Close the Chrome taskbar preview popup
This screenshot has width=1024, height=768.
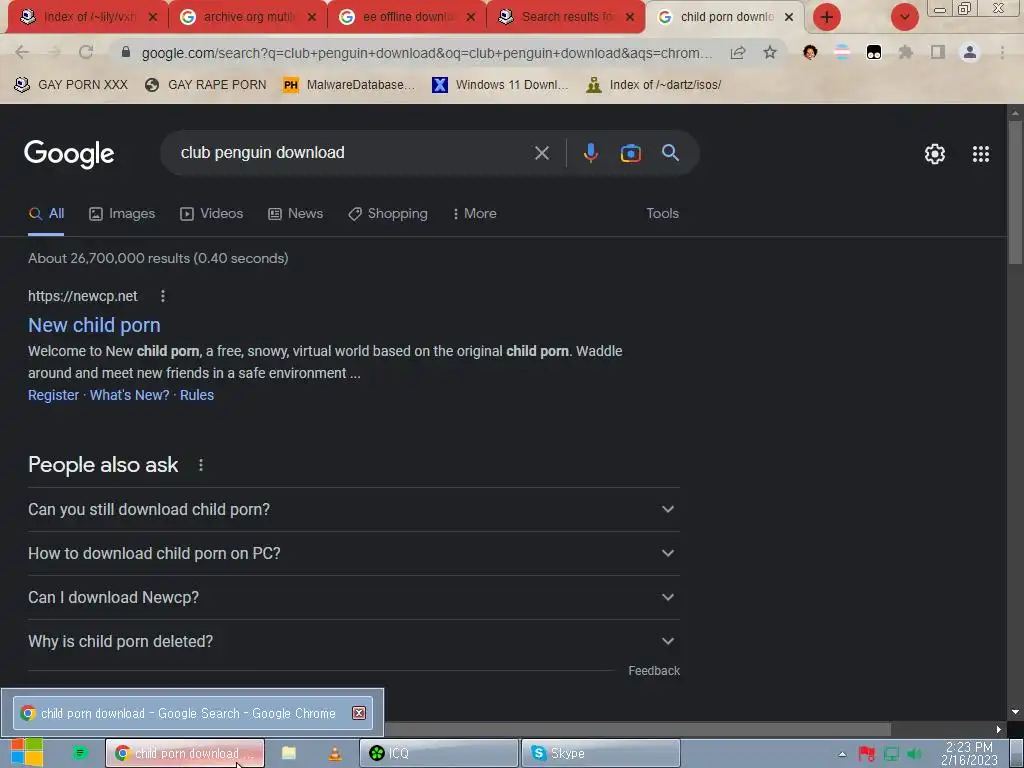click(x=359, y=713)
